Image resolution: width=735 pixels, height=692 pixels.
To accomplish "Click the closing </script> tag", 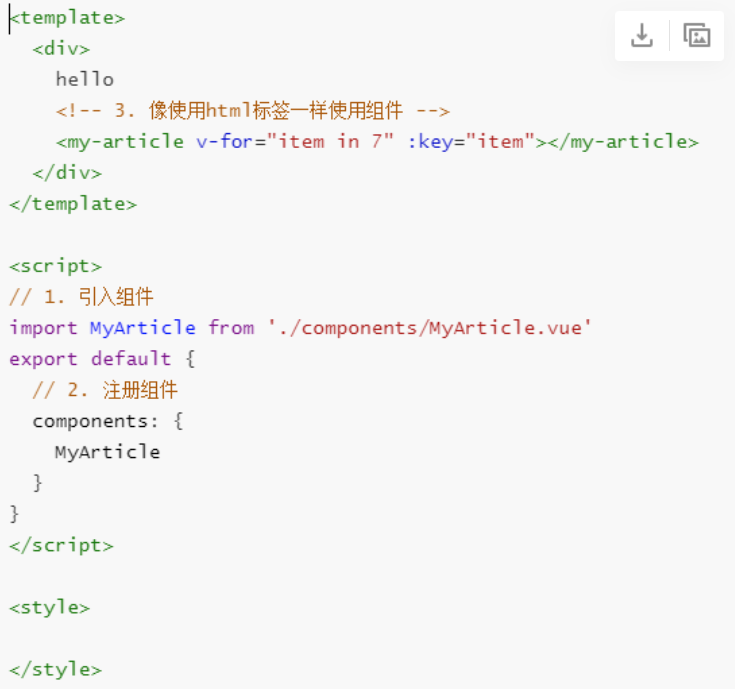I will [x=61, y=546].
